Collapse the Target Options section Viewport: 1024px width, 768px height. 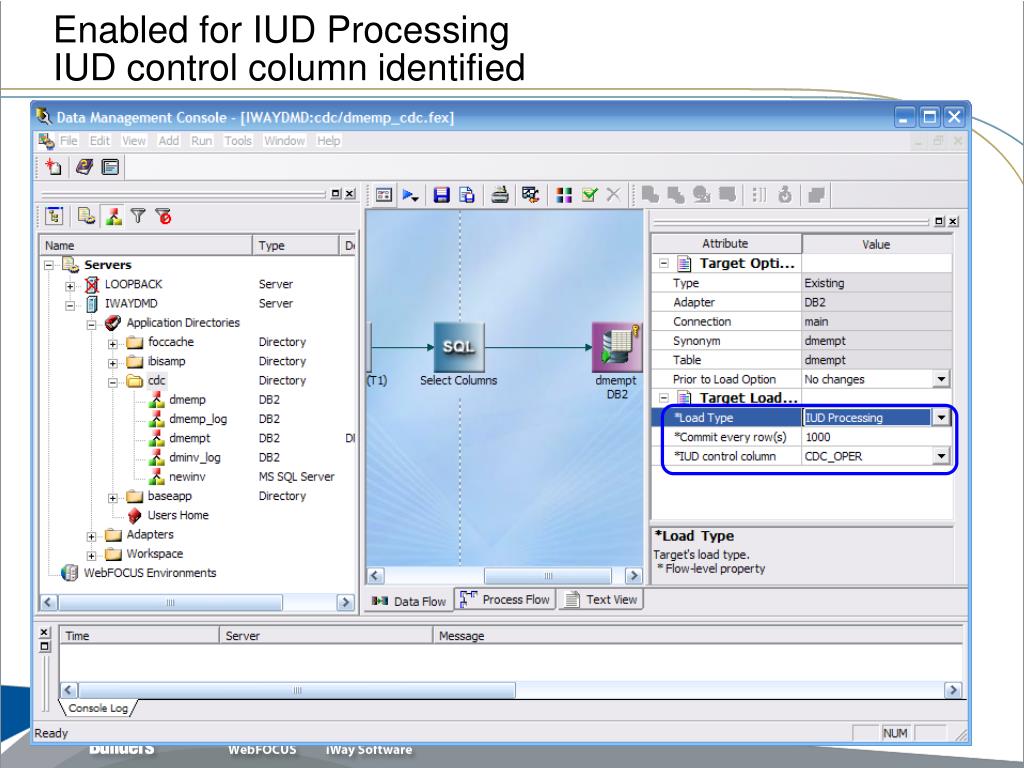click(664, 263)
